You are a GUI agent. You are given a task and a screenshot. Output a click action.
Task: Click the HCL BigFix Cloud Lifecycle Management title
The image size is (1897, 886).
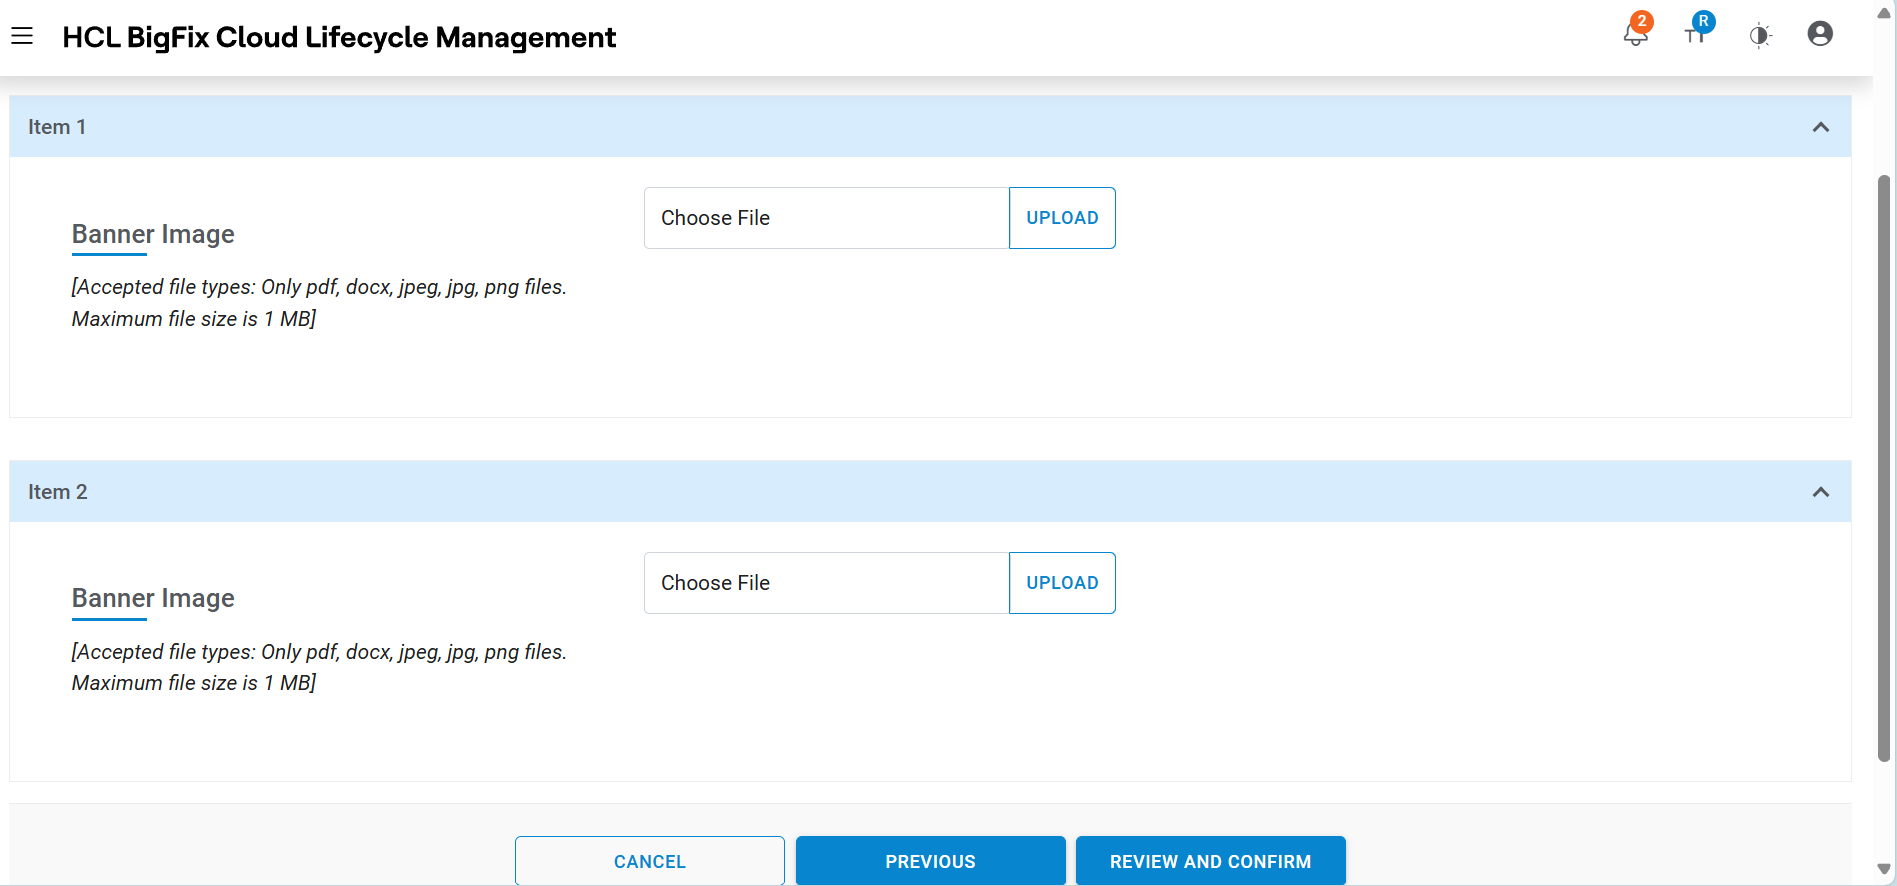339,37
